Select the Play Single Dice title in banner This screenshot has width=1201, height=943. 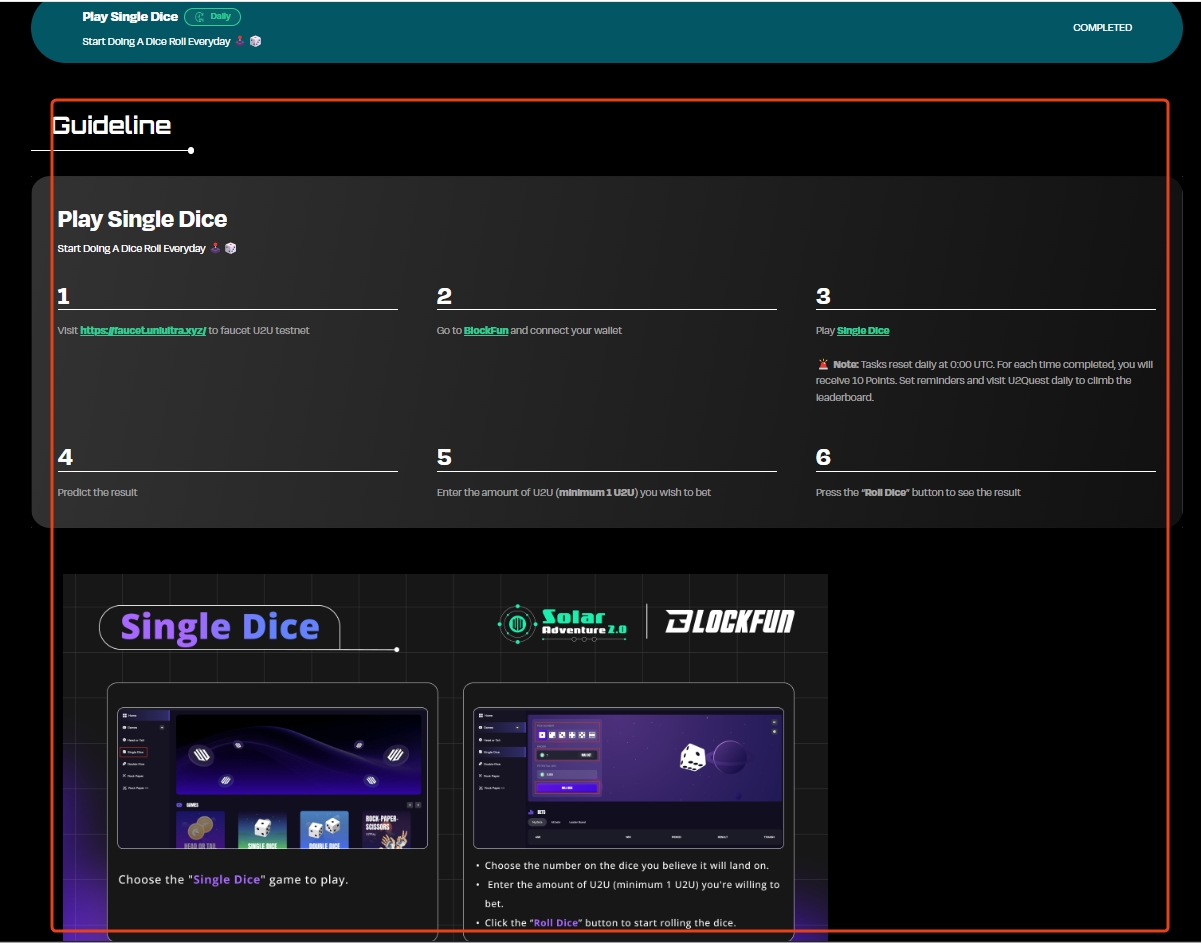[x=130, y=17]
